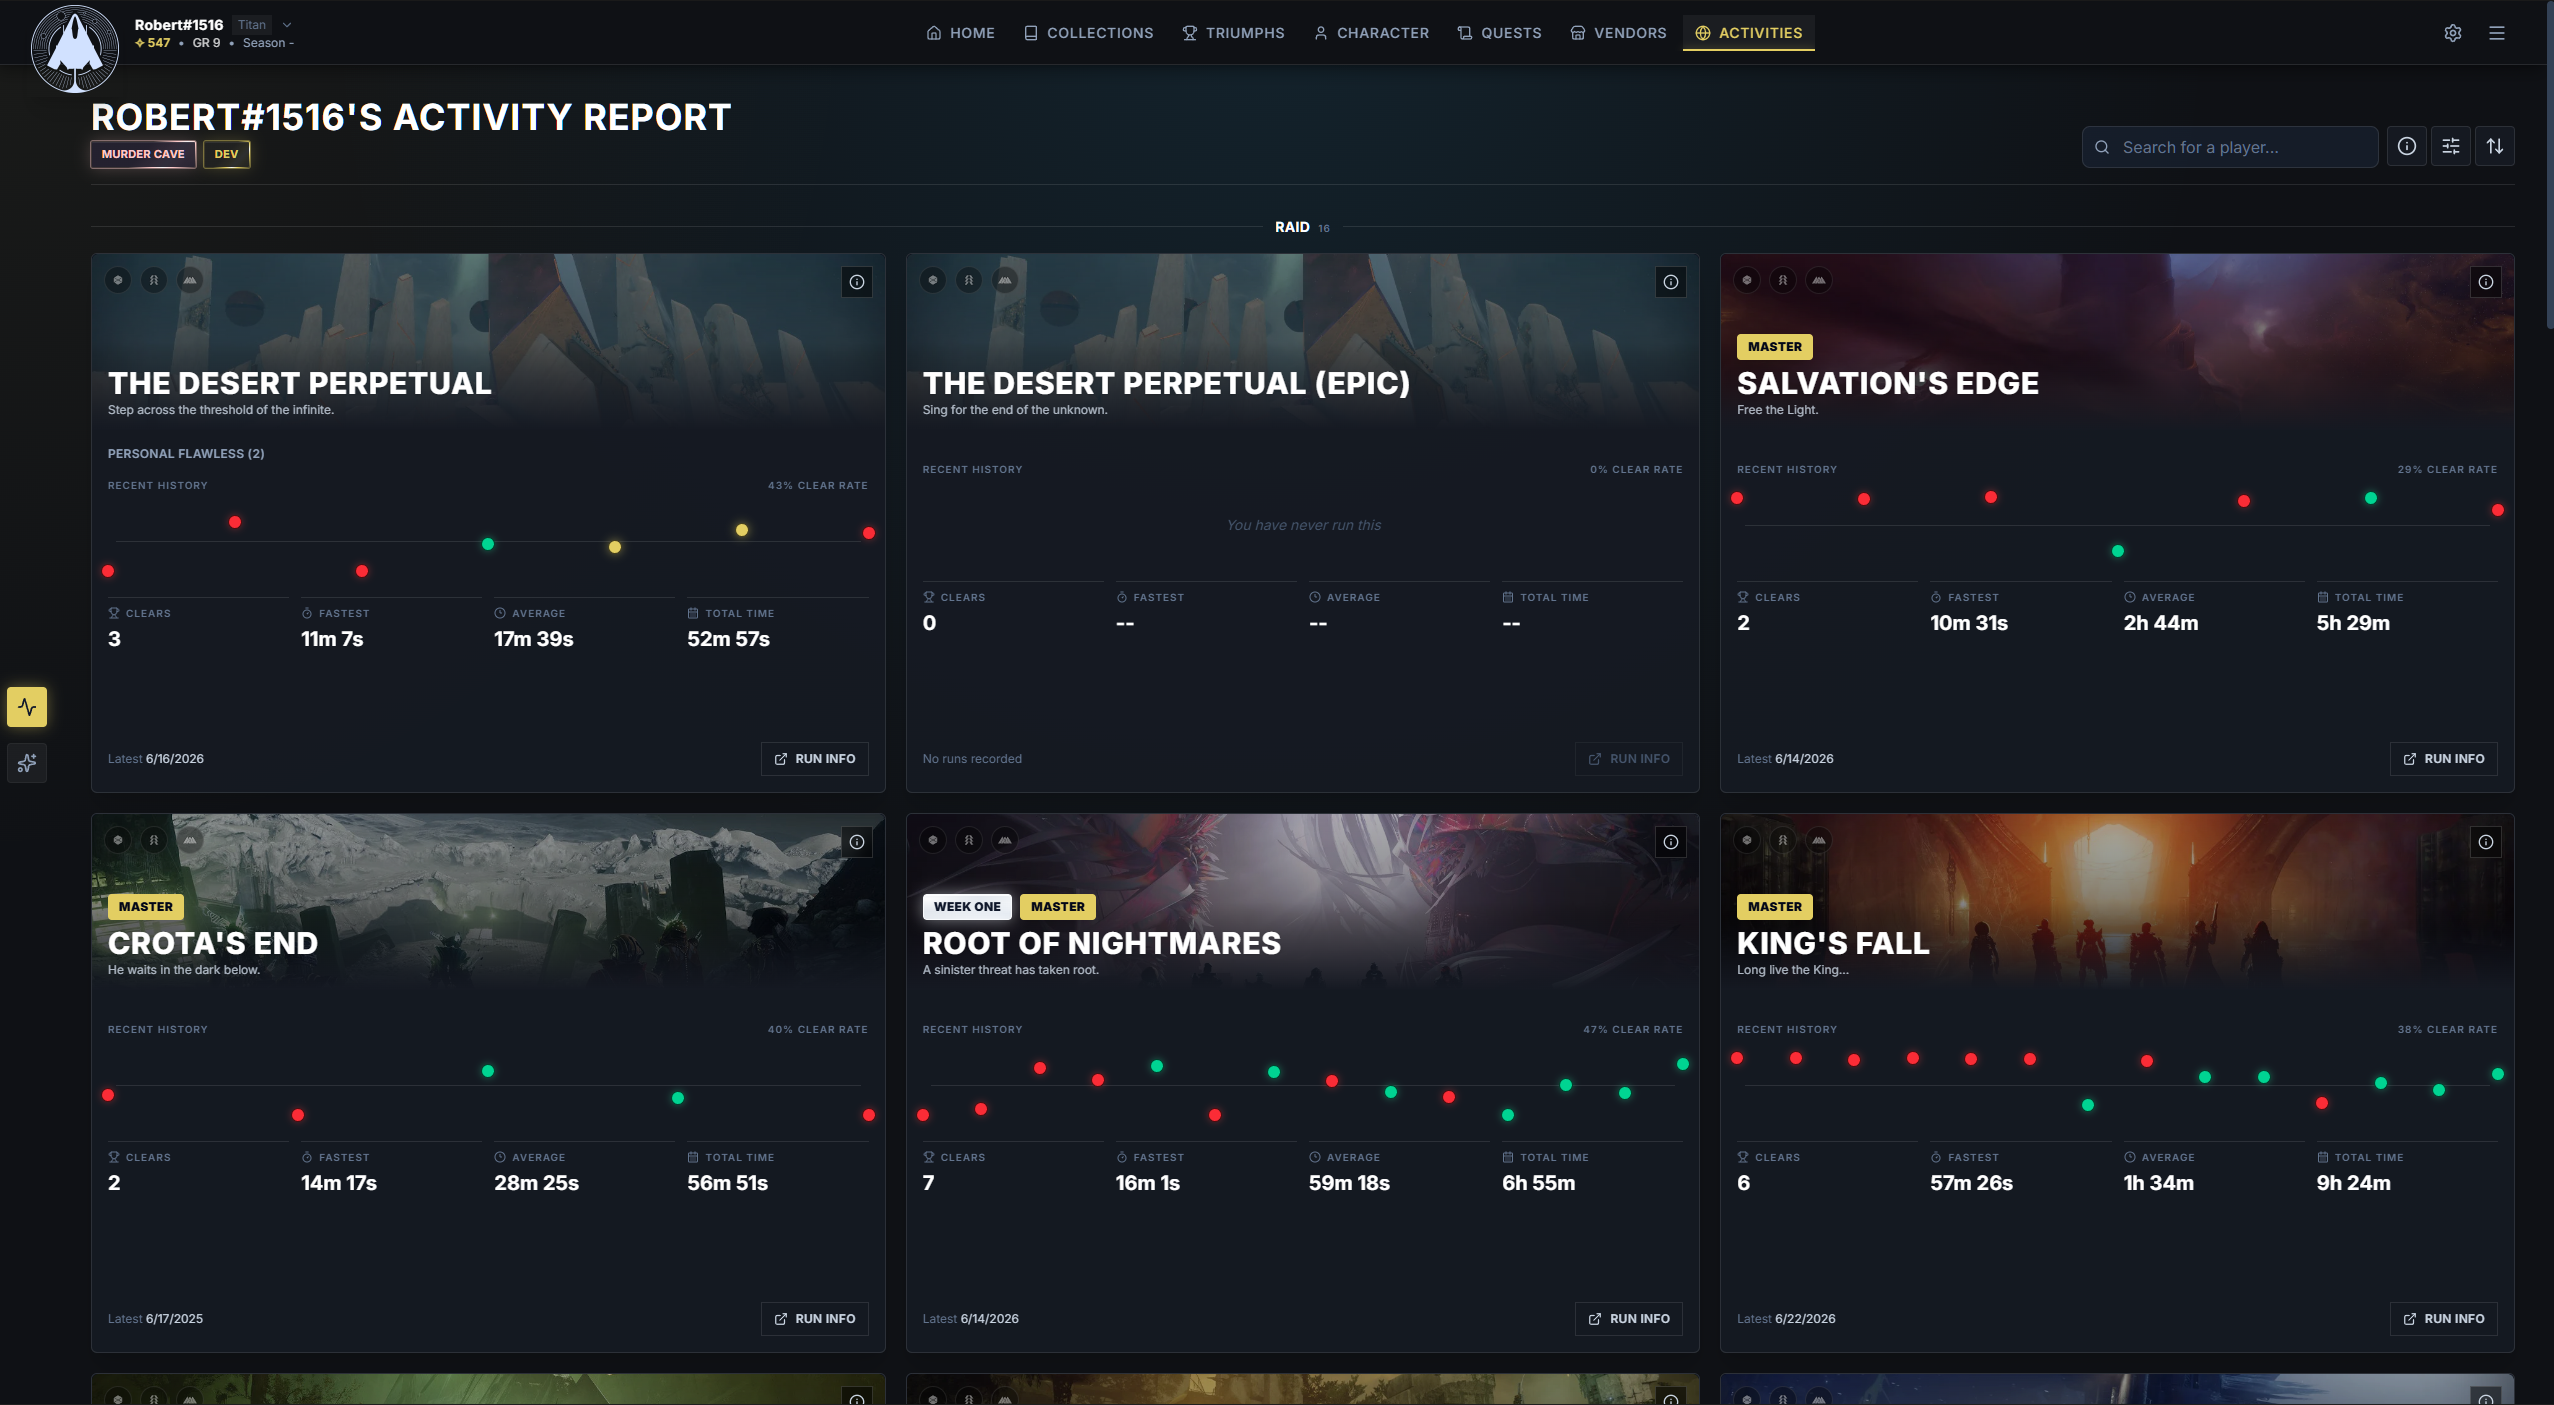Click the Titan class icon on King's Fall
The width and height of the screenshot is (2554, 1405).
pyautogui.click(x=1747, y=840)
